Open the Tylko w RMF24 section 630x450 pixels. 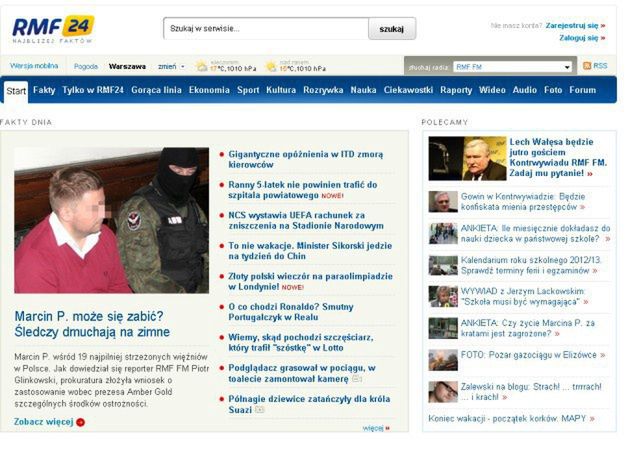click(93, 90)
